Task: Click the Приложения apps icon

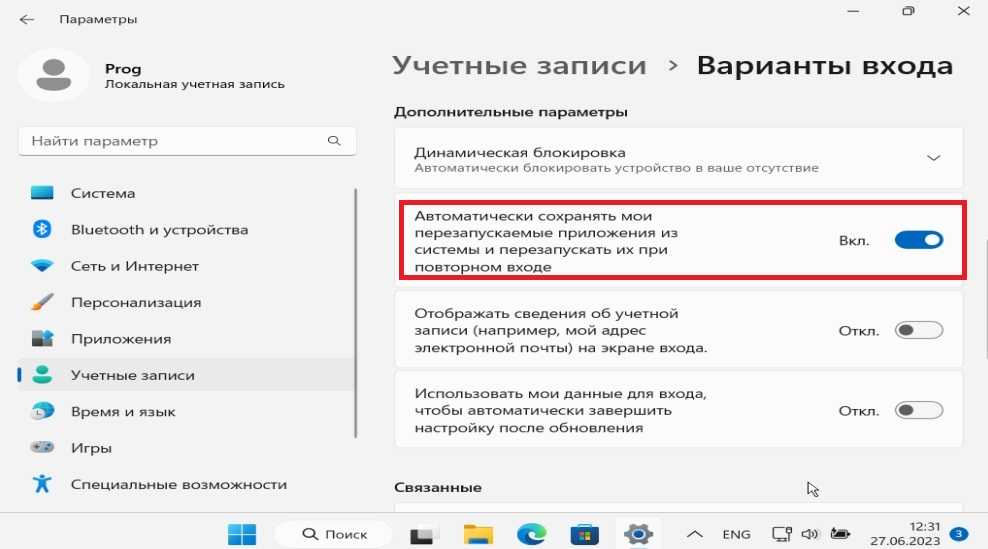Action: [42, 338]
